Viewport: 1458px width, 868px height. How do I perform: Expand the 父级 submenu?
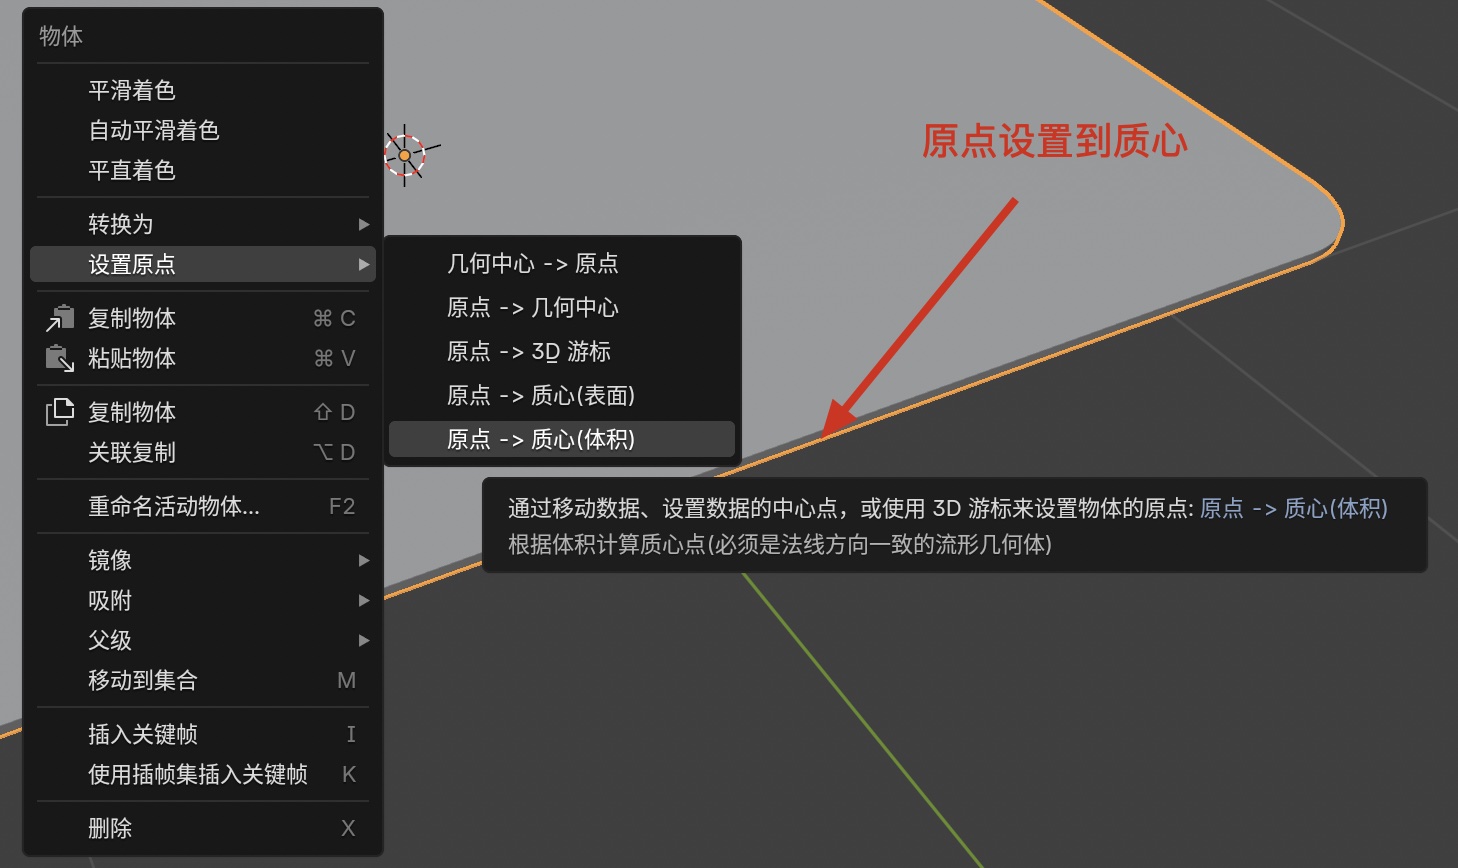110,640
